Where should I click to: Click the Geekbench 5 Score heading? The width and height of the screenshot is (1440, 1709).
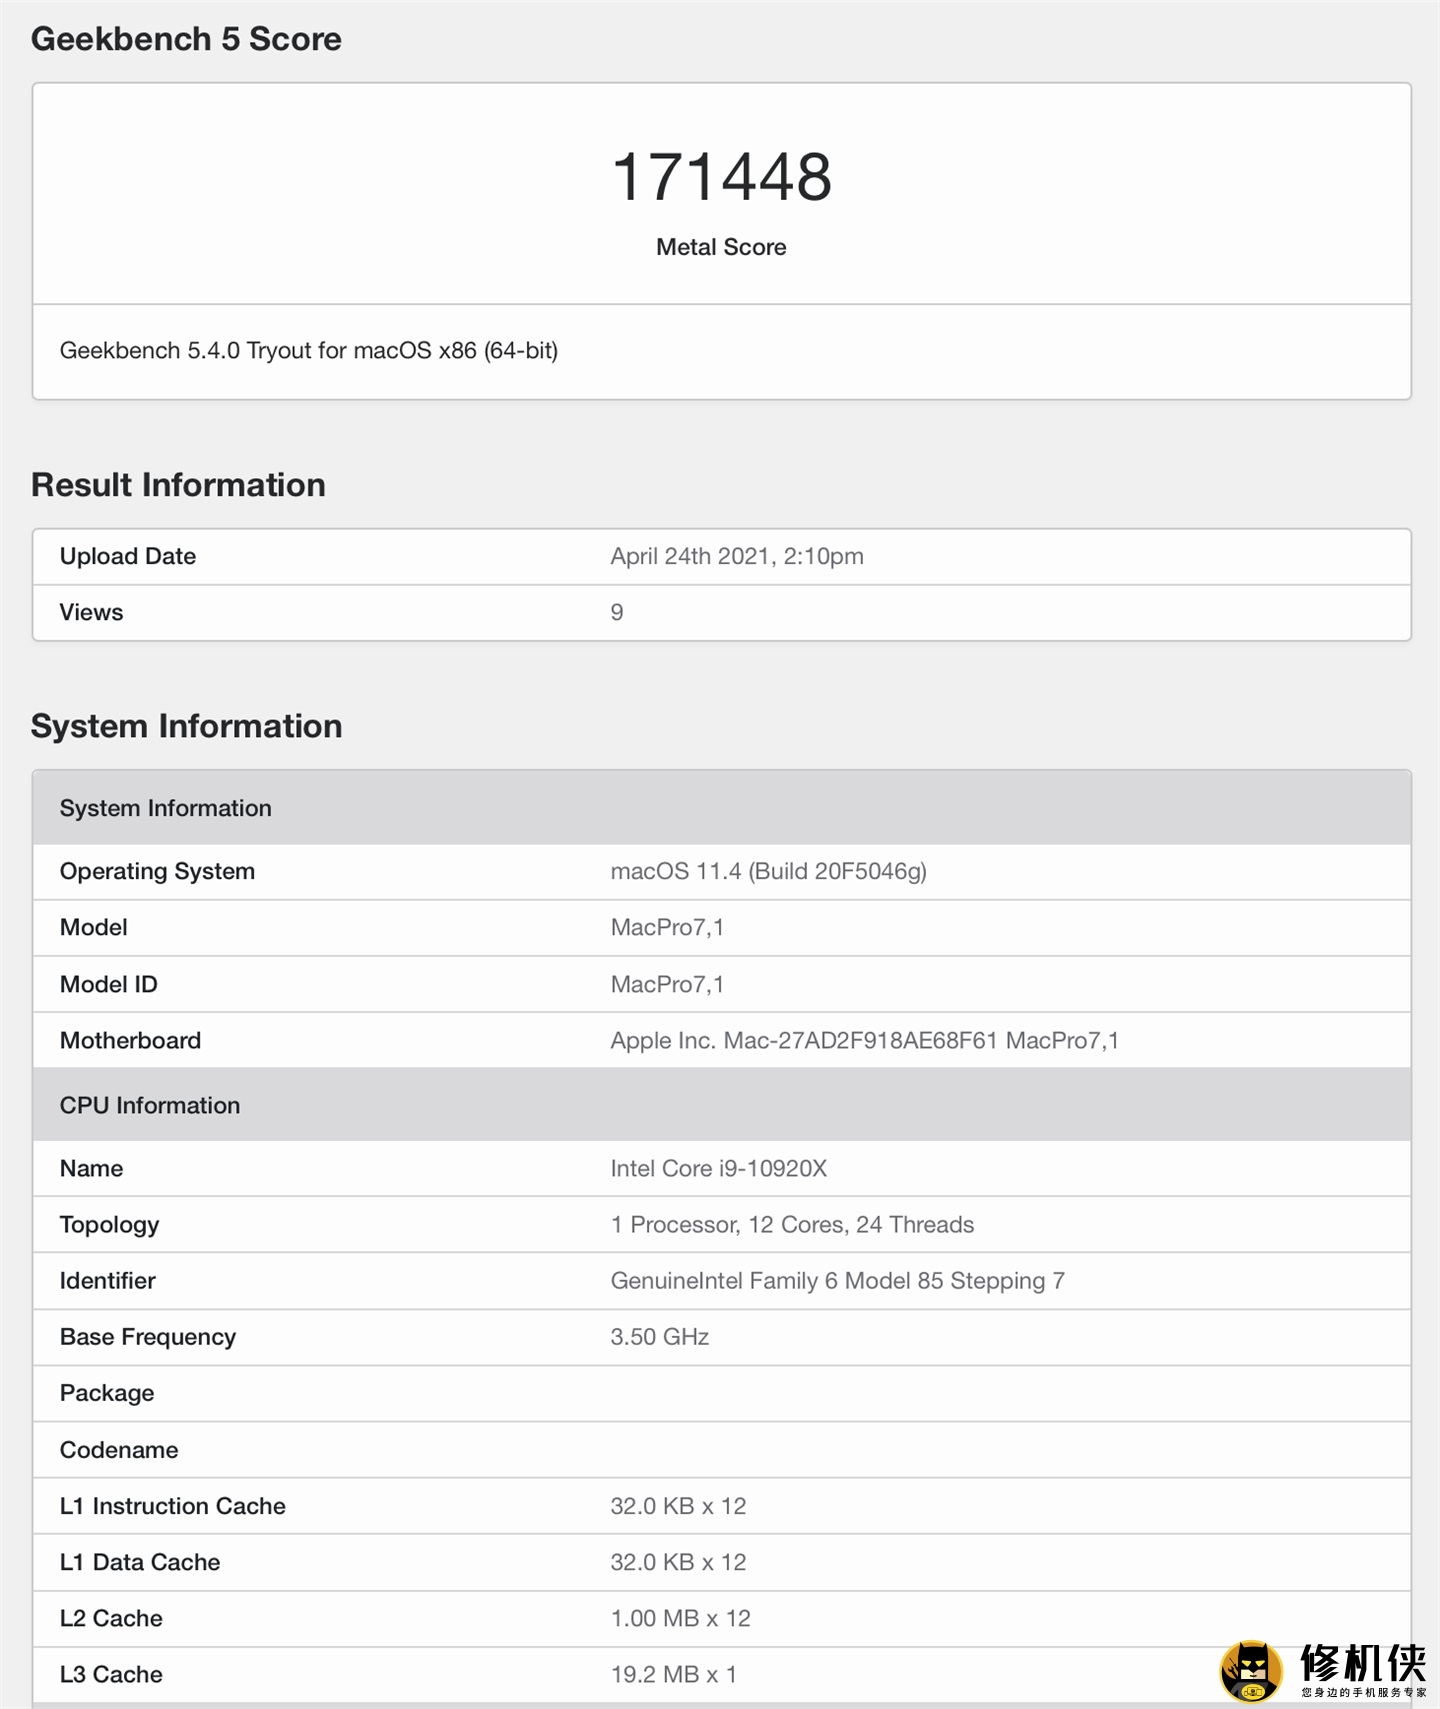[x=186, y=39]
